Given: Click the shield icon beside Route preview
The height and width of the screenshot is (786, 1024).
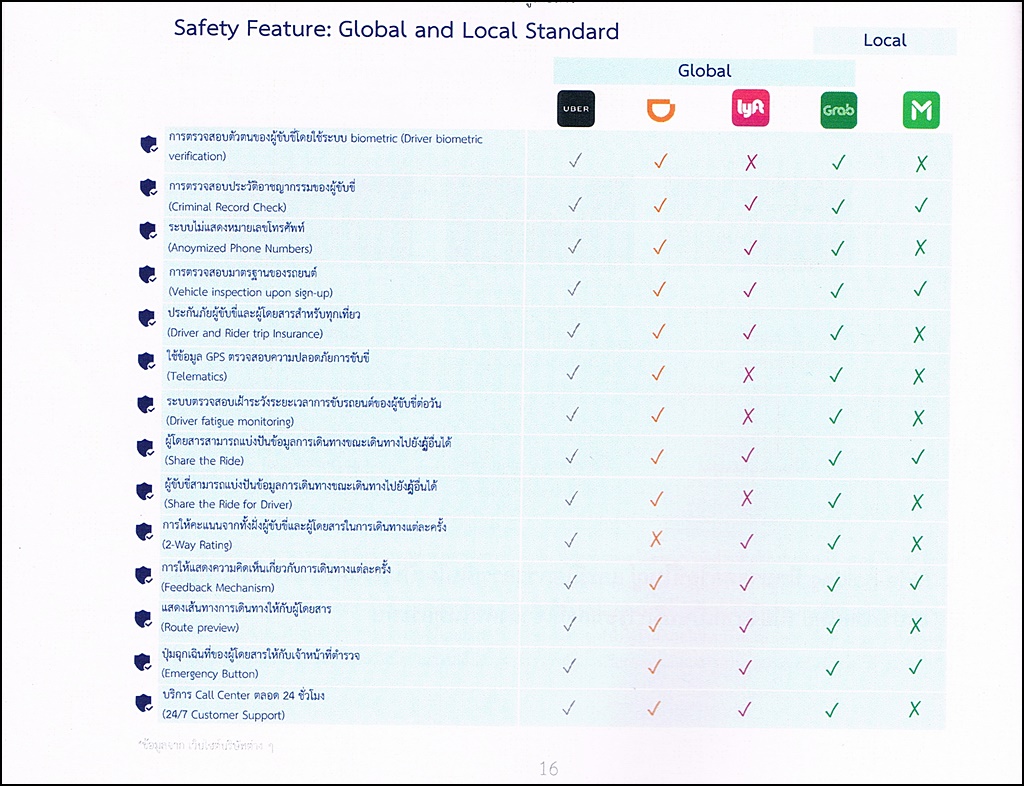Looking at the screenshot, I should tap(146, 617).
